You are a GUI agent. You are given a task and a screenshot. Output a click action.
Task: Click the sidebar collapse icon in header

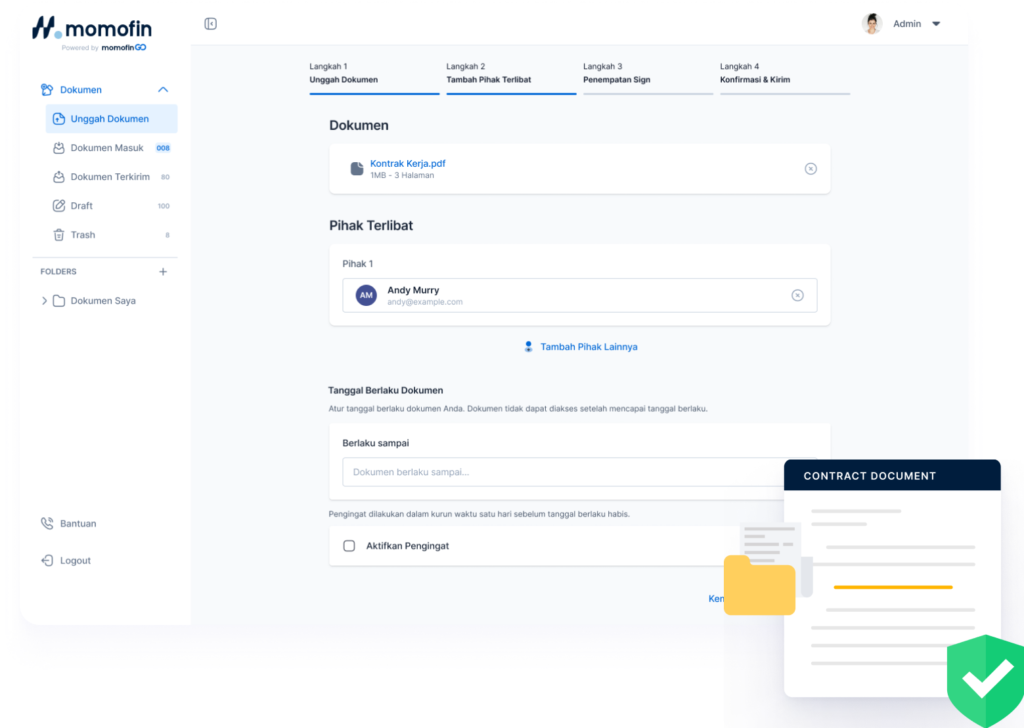coord(210,24)
